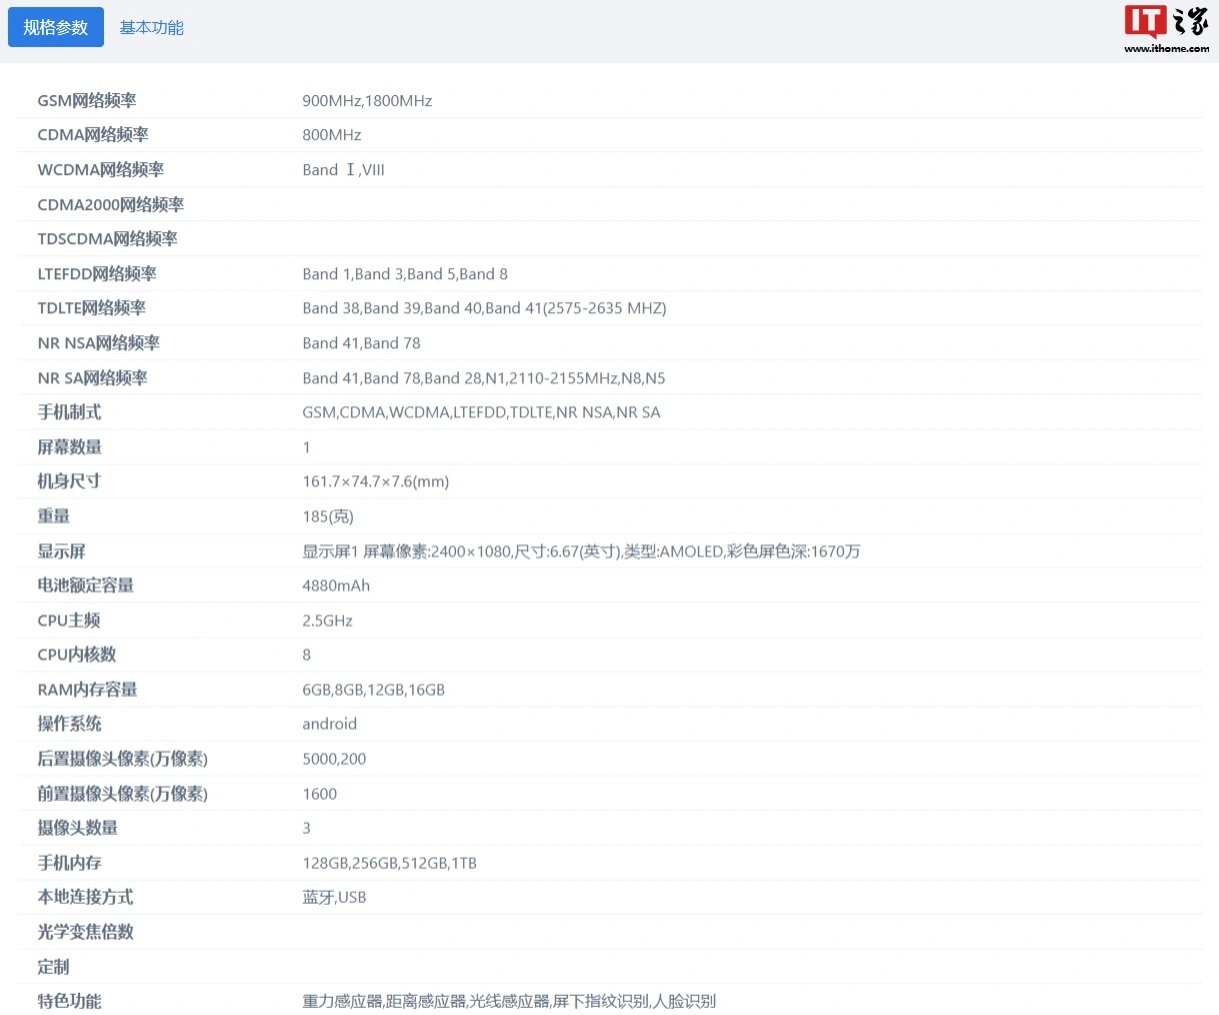The height and width of the screenshot is (1015, 1219).
Task: Click the 手机制式 row label
Action: coord(69,412)
